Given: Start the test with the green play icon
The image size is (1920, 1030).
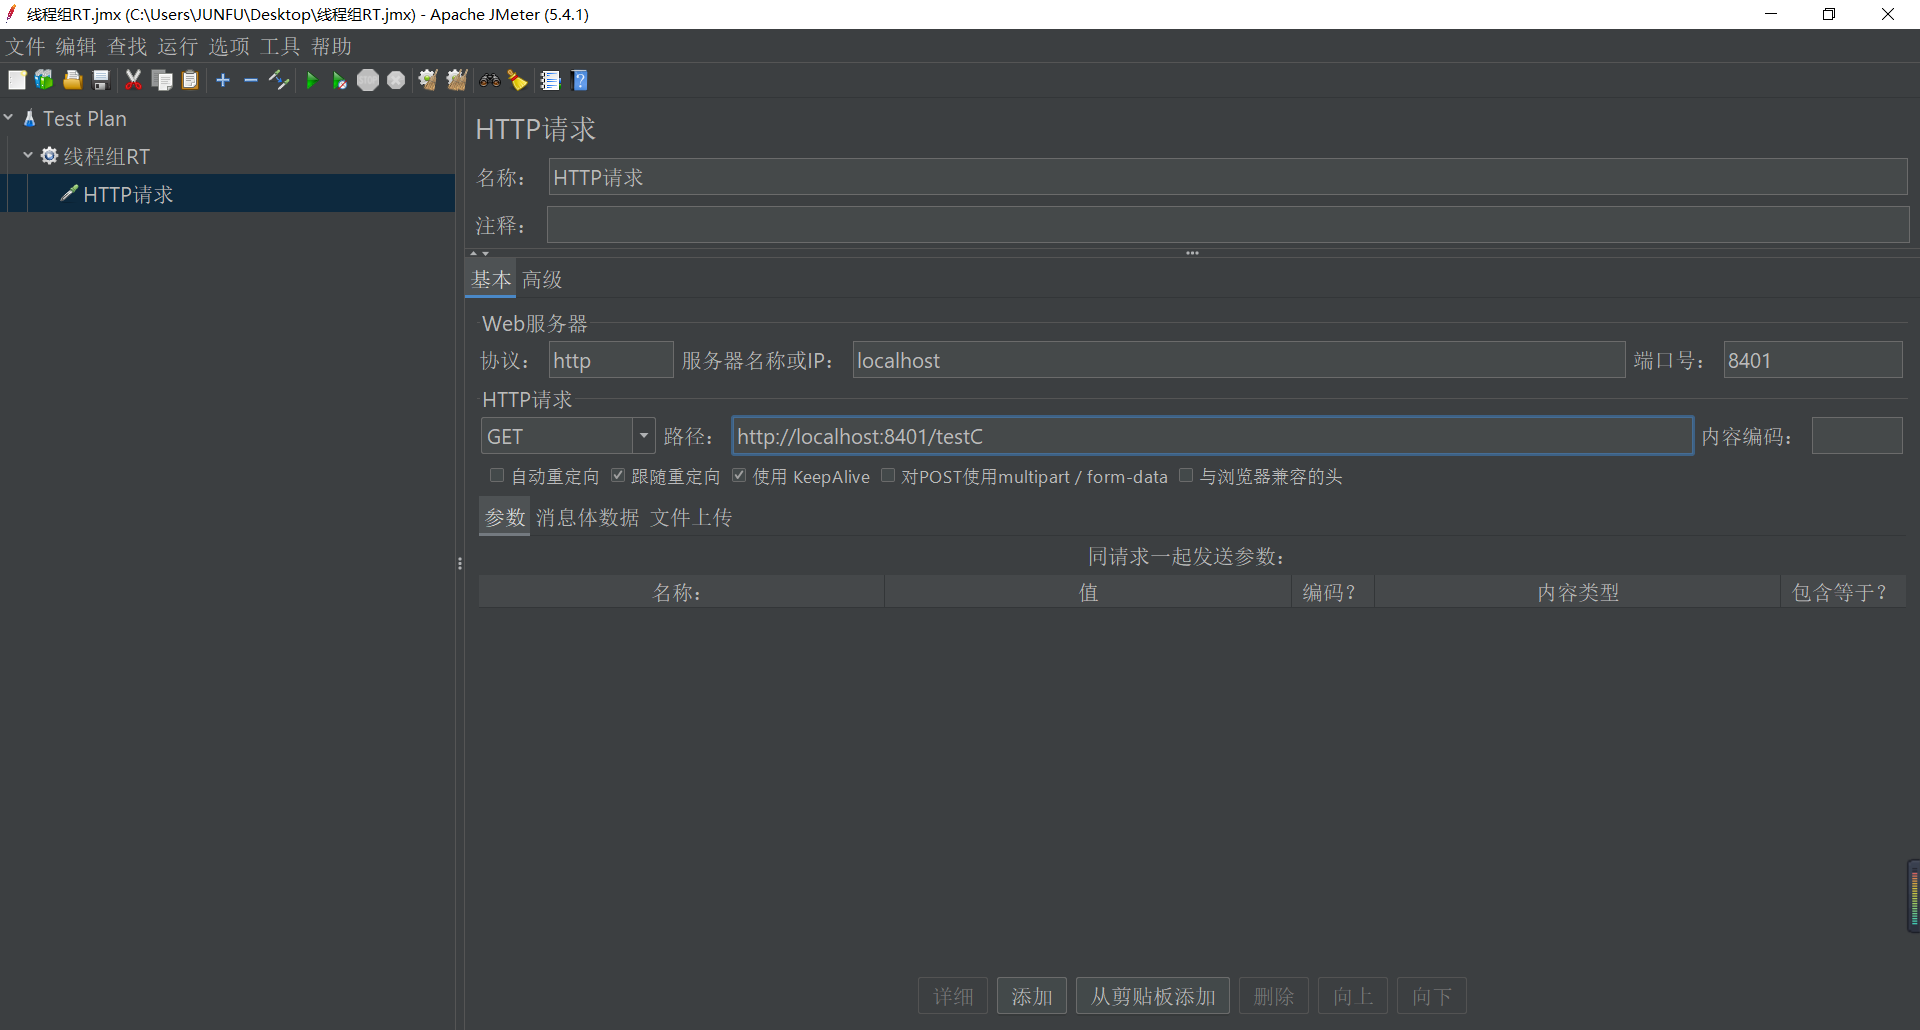Looking at the screenshot, I should click(313, 80).
